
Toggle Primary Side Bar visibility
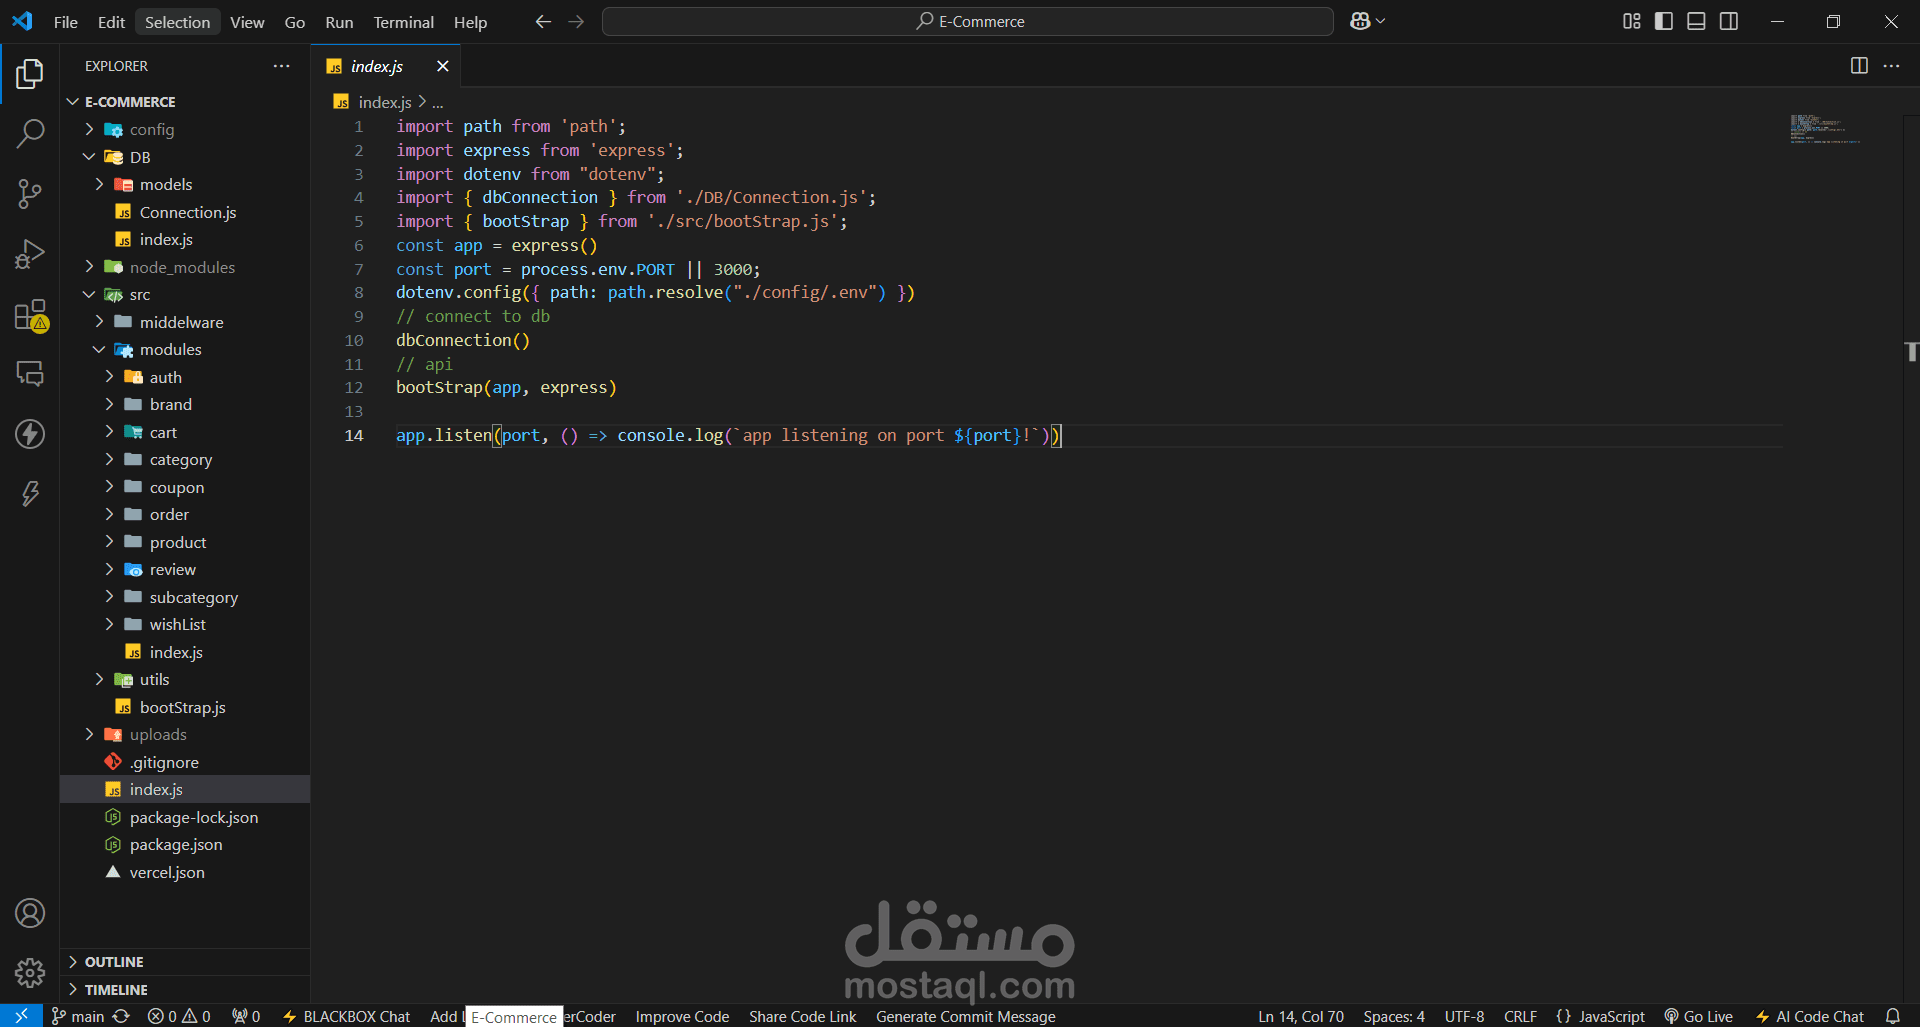(1664, 21)
